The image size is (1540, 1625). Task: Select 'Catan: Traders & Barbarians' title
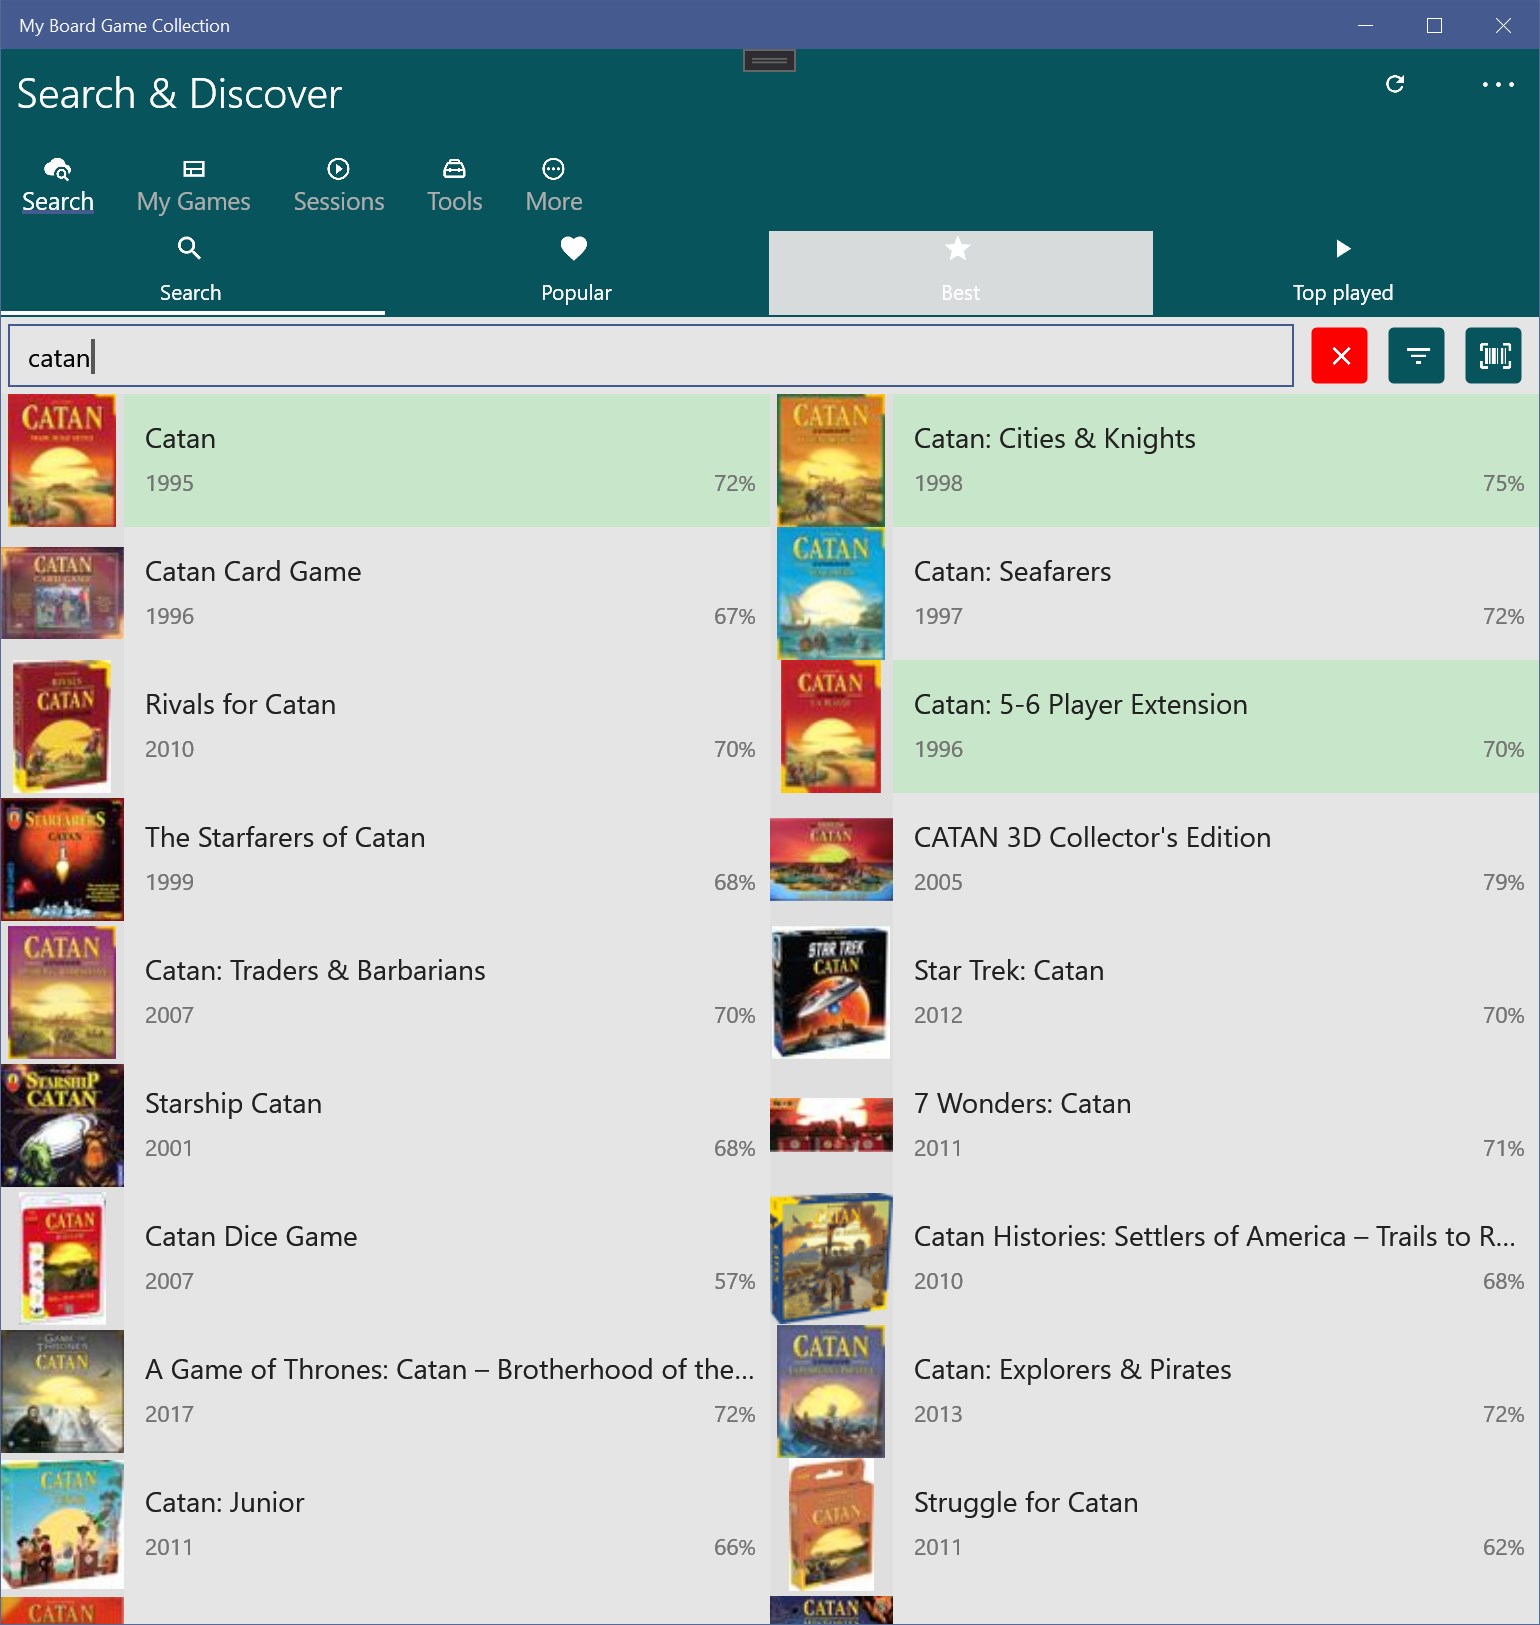pos(315,971)
